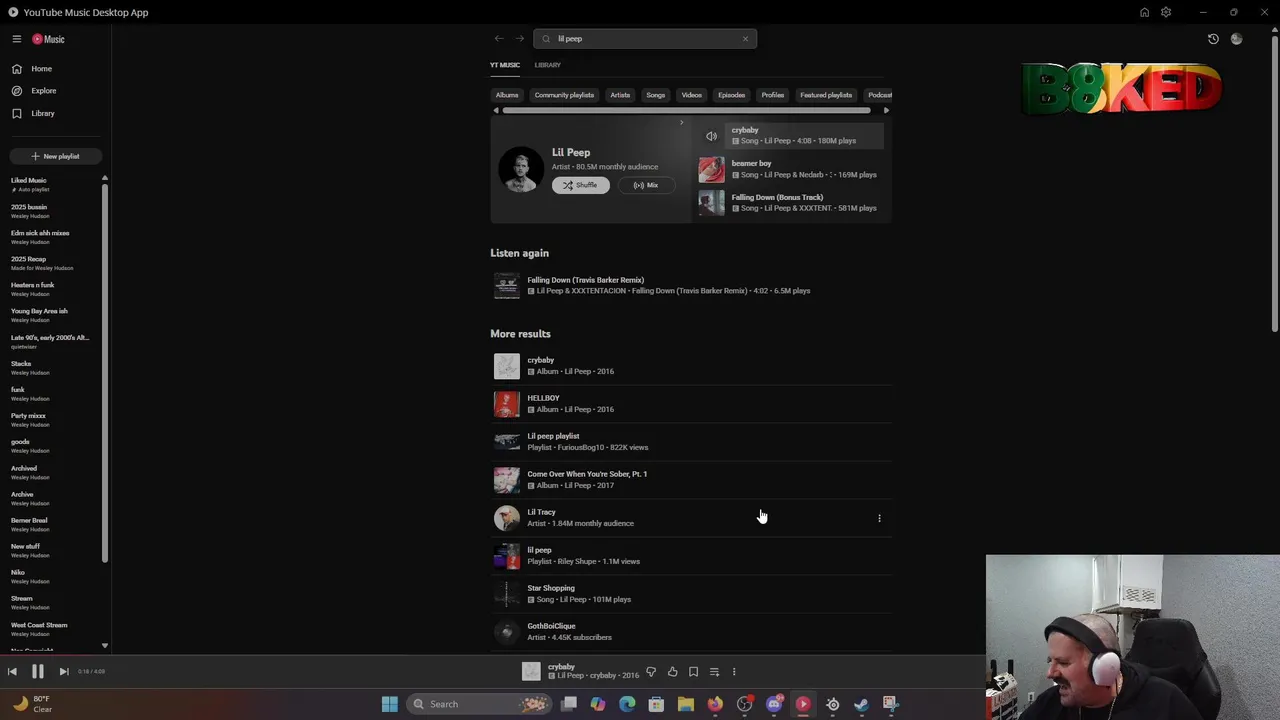Dislike the playing song crybaby
1280x720 pixels.
tap(651, 672)
